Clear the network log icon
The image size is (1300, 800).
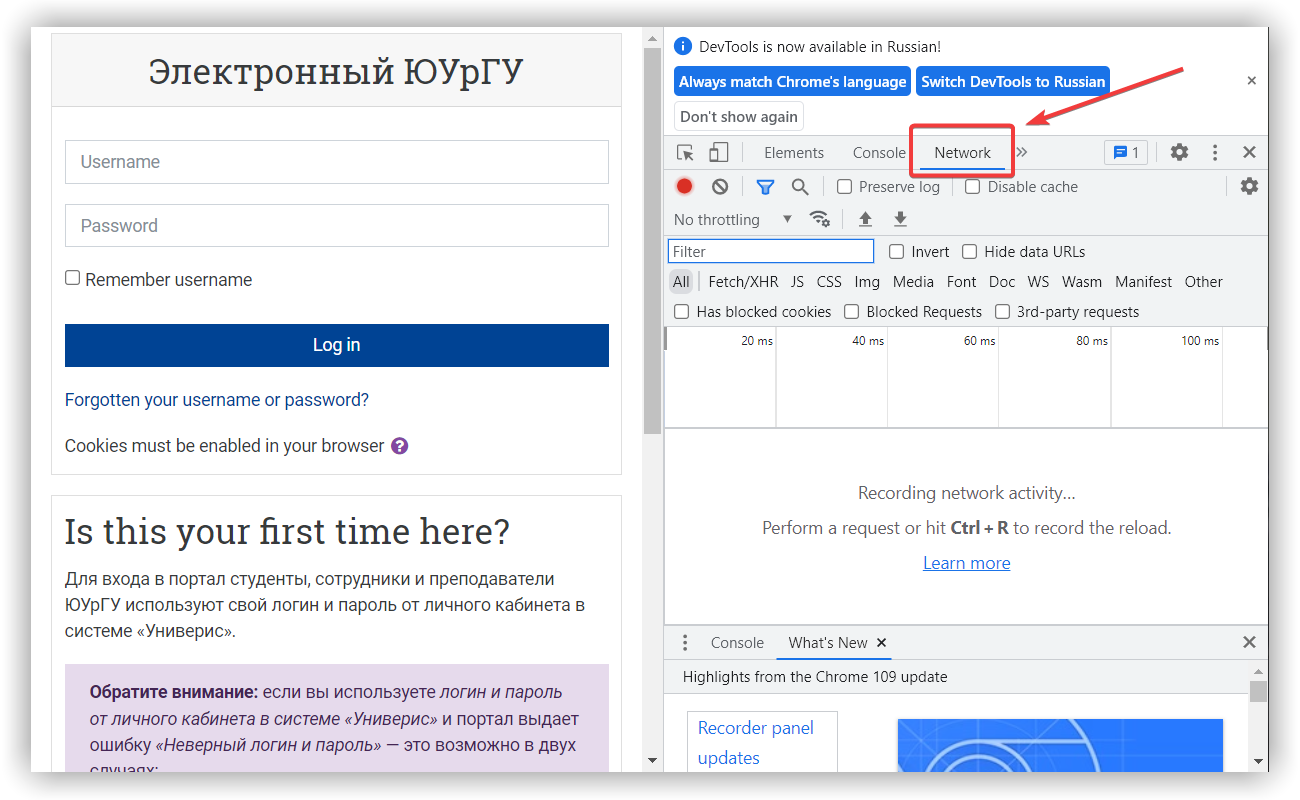[720, 186]
